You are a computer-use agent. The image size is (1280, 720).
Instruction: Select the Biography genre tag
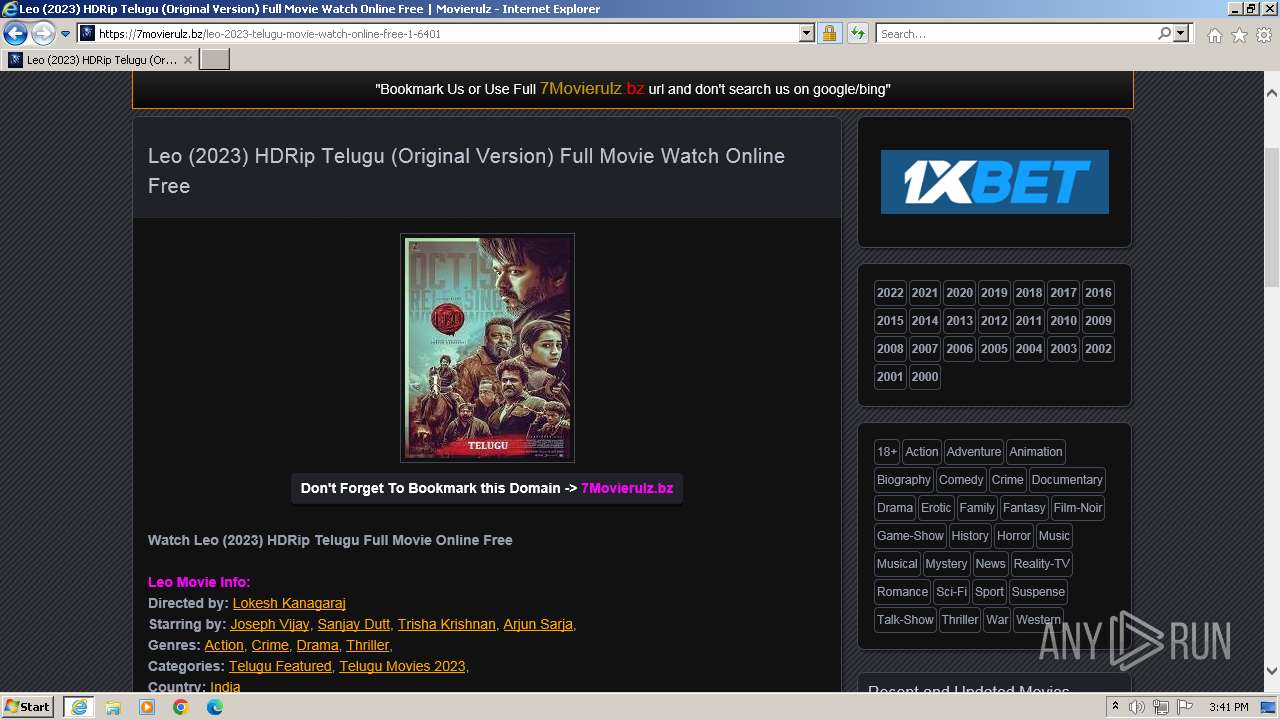click(x=904, y=480)
